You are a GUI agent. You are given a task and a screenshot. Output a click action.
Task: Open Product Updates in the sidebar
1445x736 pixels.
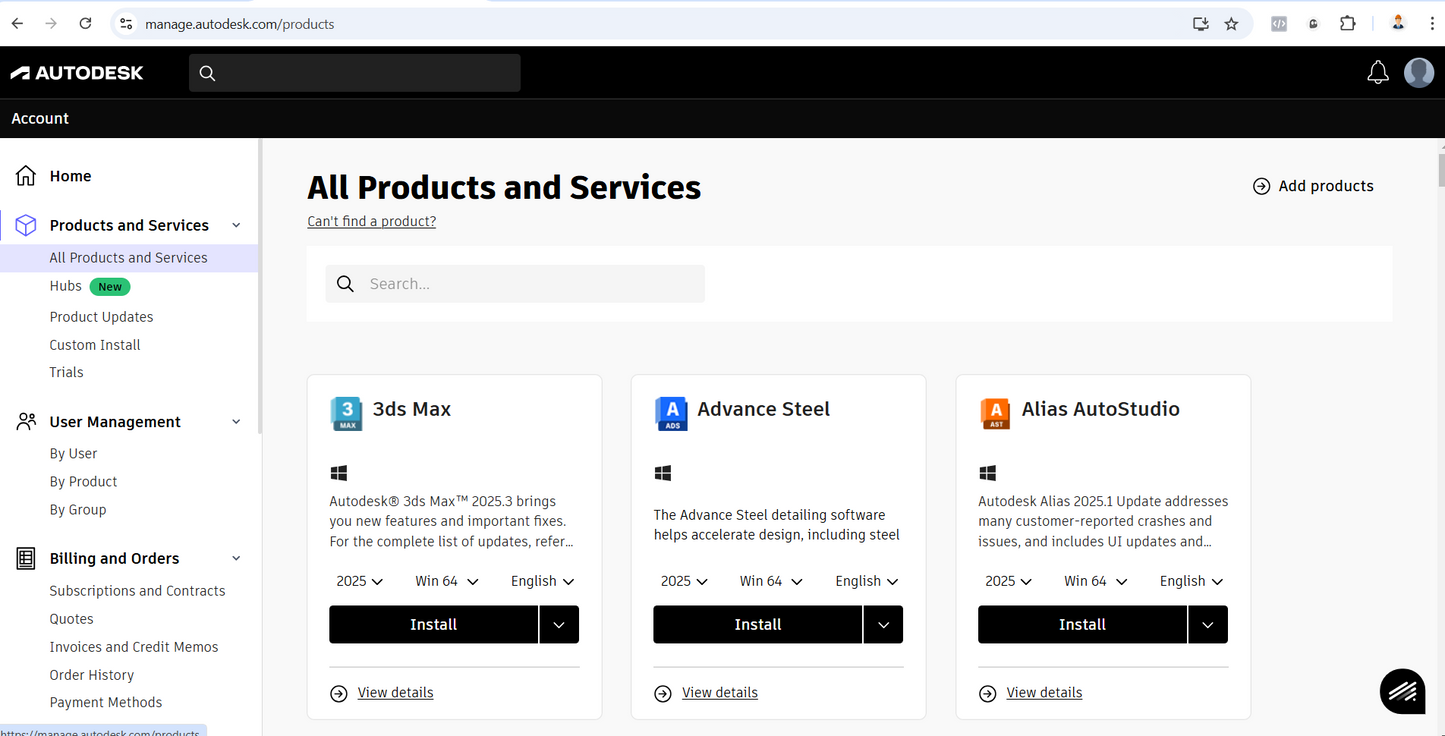(102, 317)
